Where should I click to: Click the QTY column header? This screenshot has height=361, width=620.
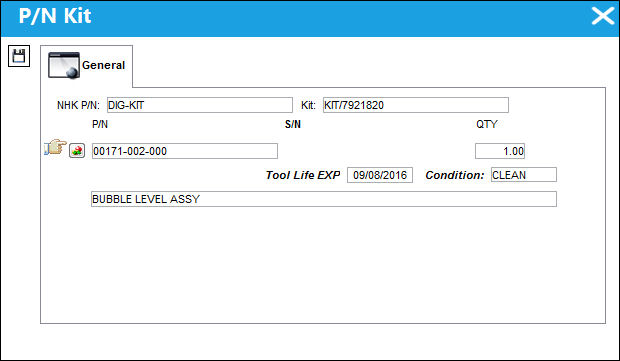tap(487, 124)
